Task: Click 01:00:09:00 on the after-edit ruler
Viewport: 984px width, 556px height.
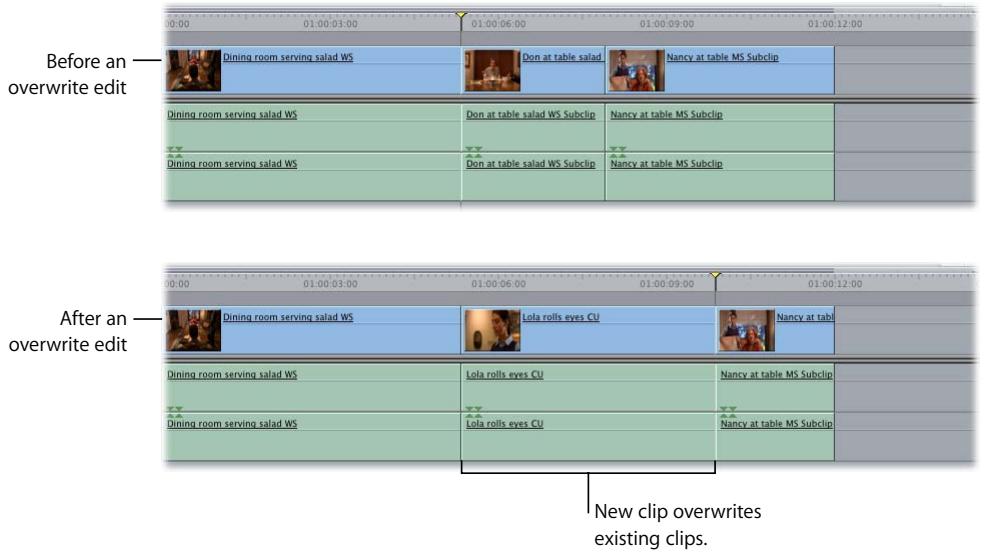Action: click(666, 284)
